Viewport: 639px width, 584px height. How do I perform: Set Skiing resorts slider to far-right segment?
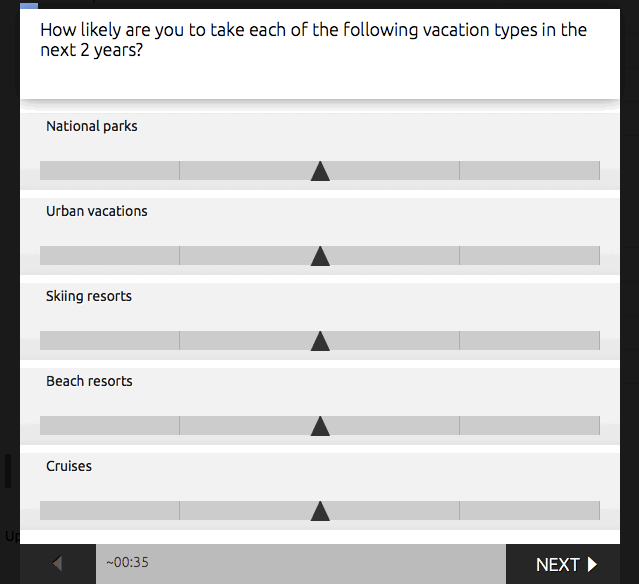click(529, 340)
